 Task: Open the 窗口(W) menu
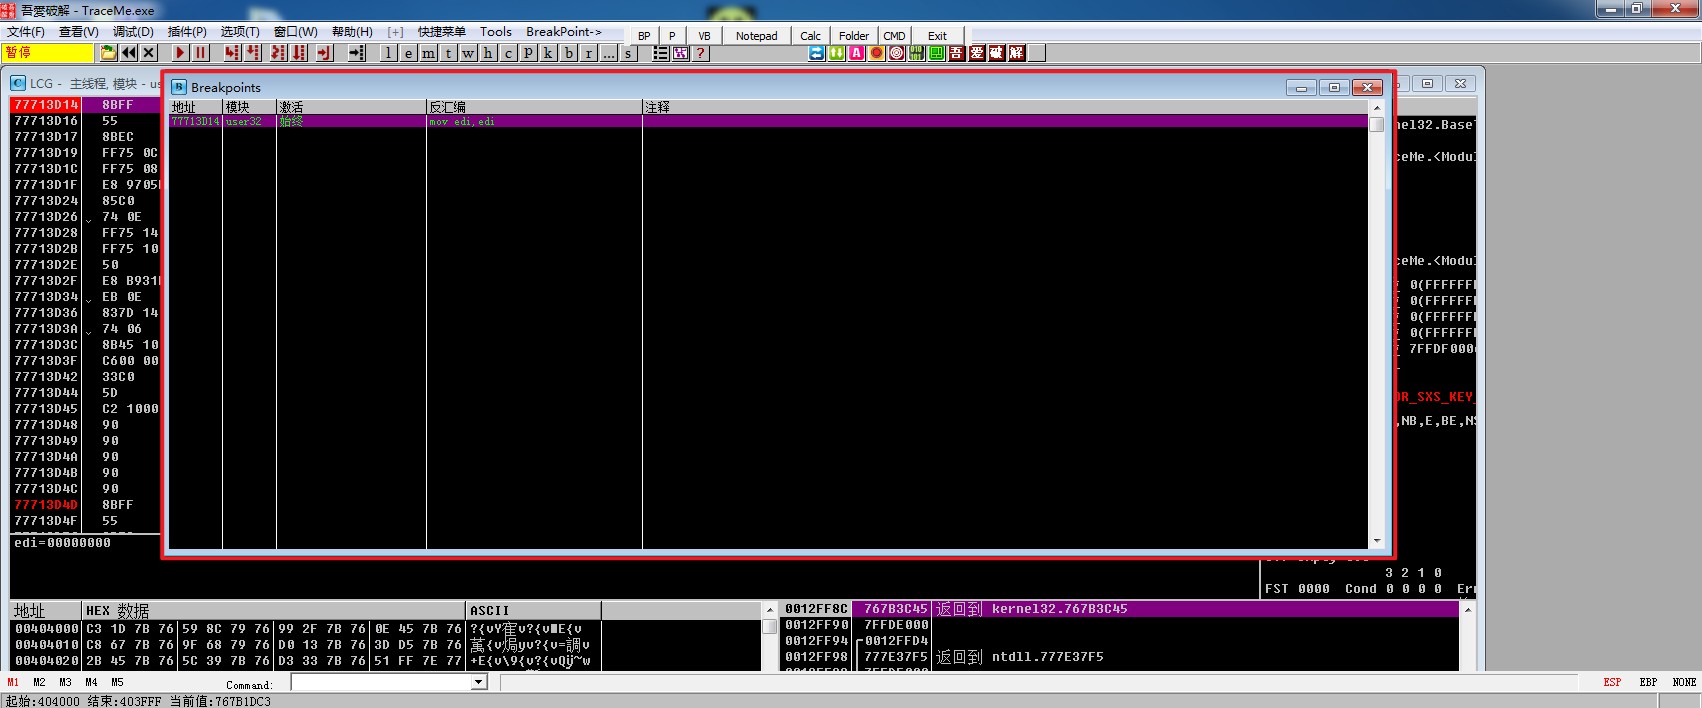tap(296, 32)
